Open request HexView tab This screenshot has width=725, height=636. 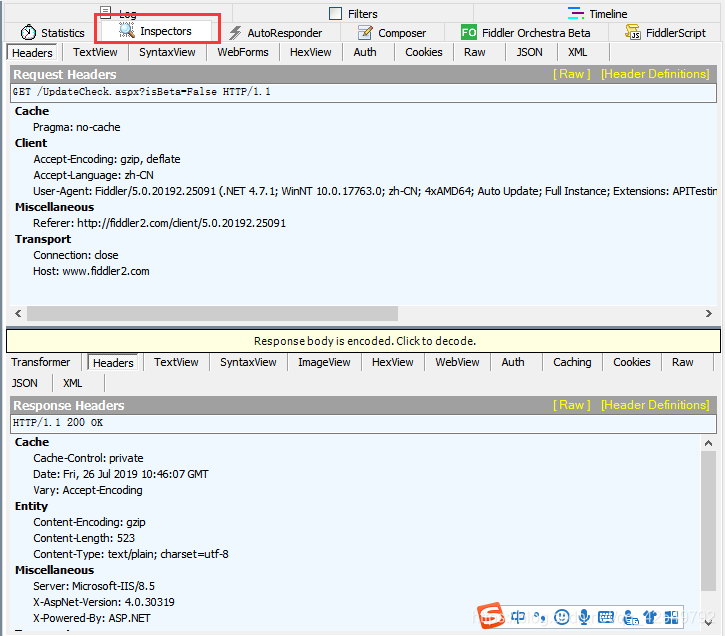(311, 52)
